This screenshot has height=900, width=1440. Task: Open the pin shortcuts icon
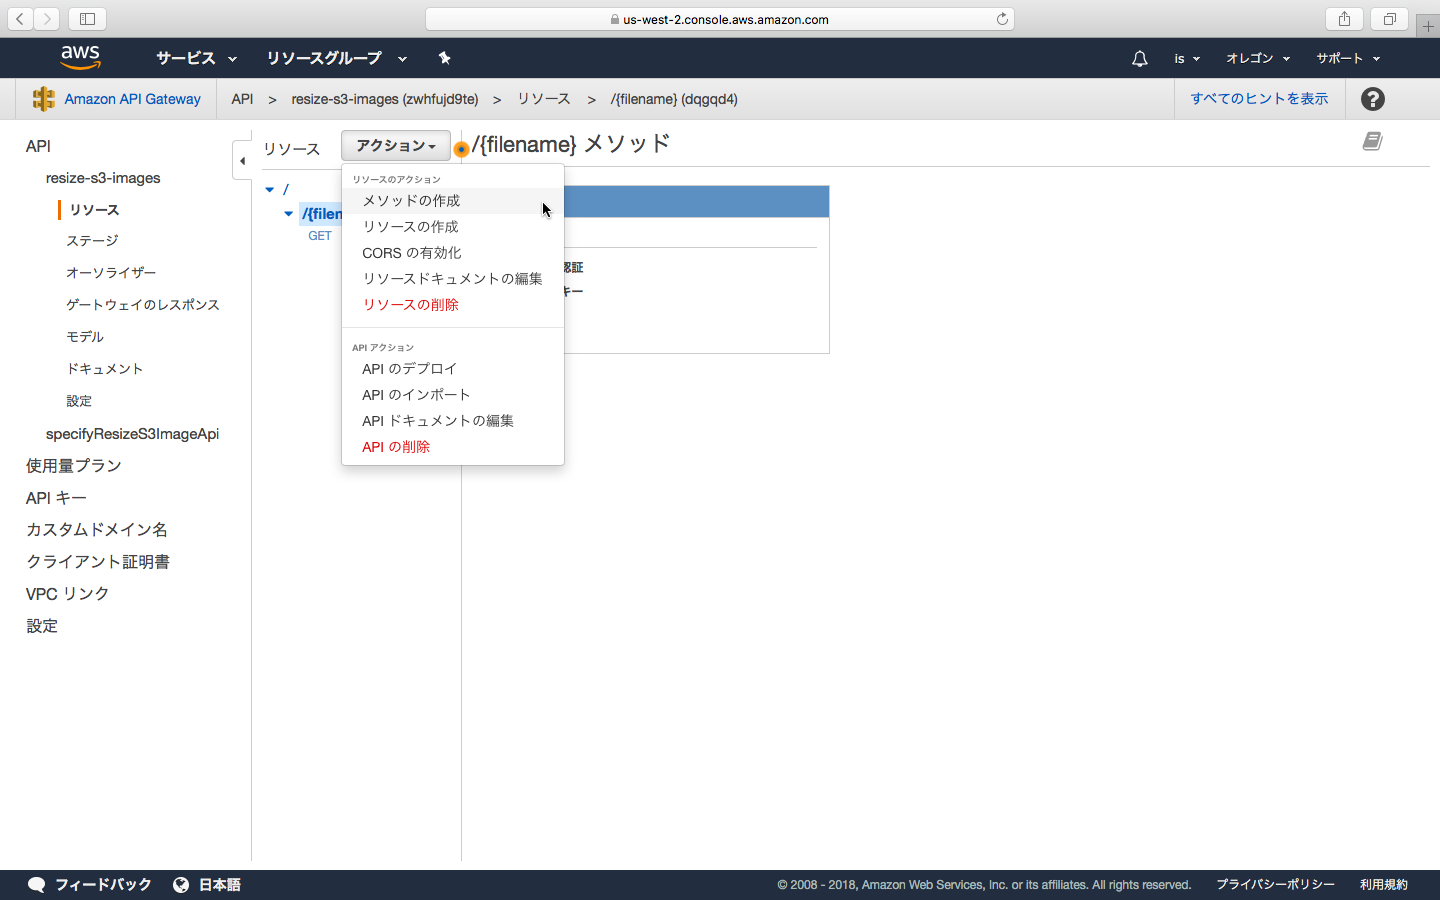pyautogui.click(x=445, y=58)
